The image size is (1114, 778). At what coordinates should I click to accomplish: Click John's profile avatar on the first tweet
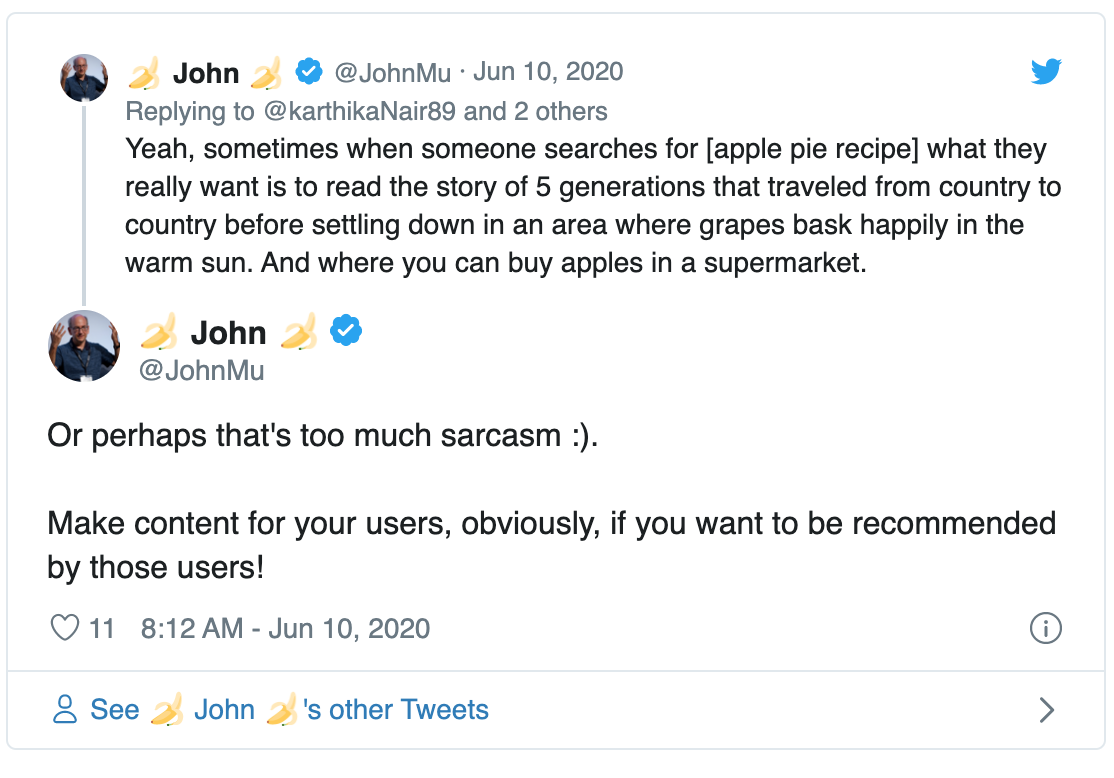84,78
